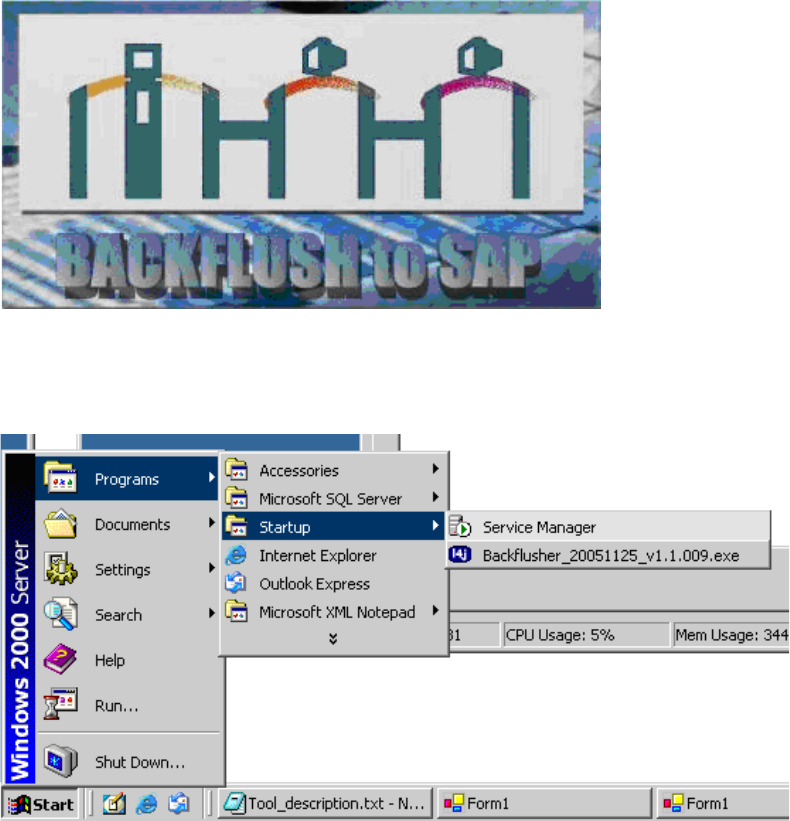Click the Service Manager icon
Screen dimensions: 790x821
(461, 526)
